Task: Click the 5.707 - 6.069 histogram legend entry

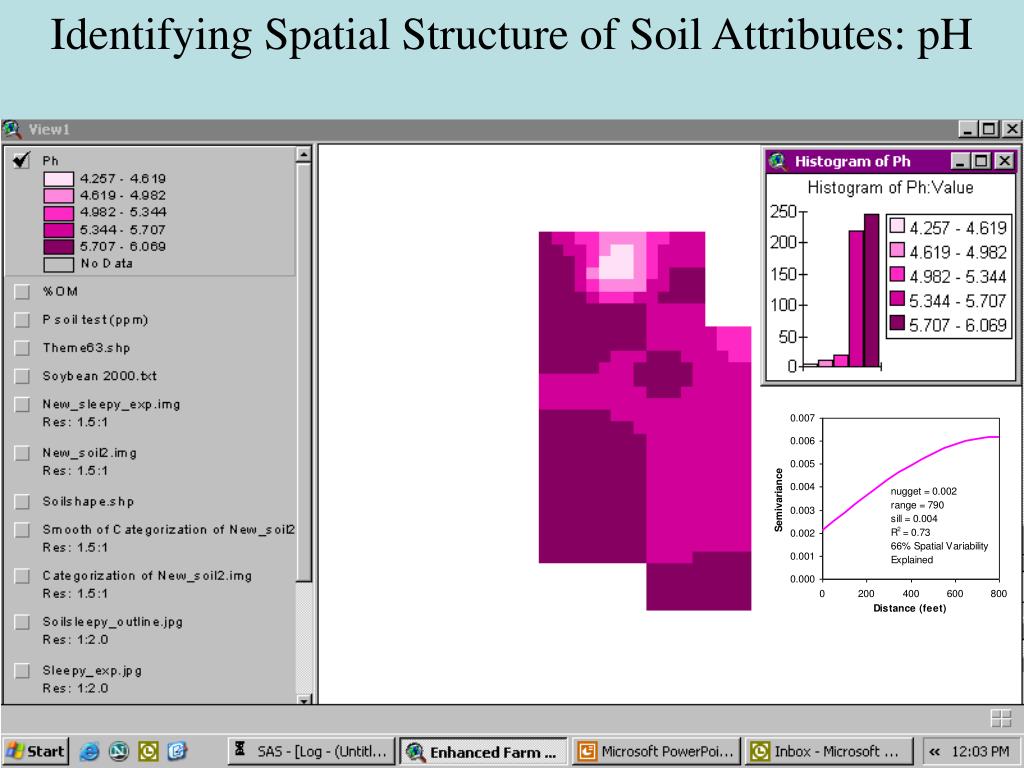Action: coord(948,325)
